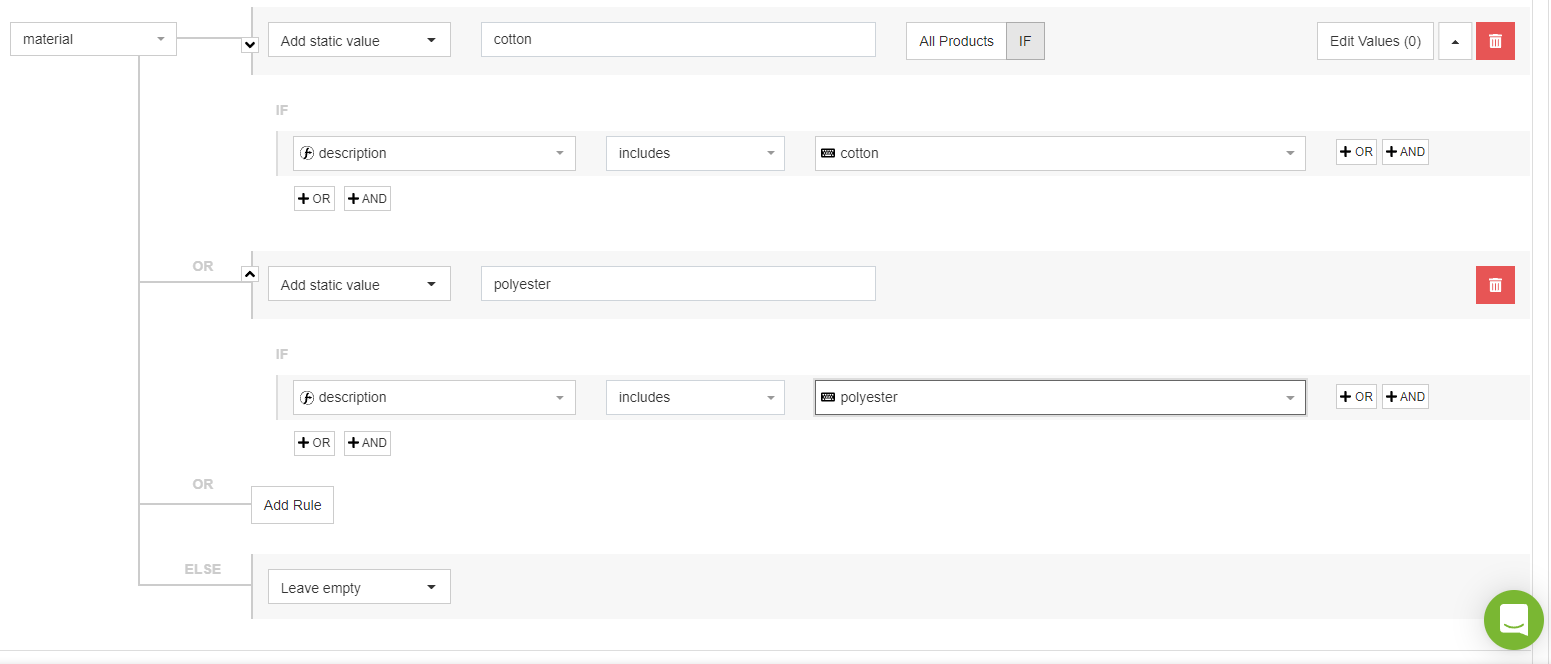
Task: Change includes operator in cotton condition
Action: (x=695, y=153)
